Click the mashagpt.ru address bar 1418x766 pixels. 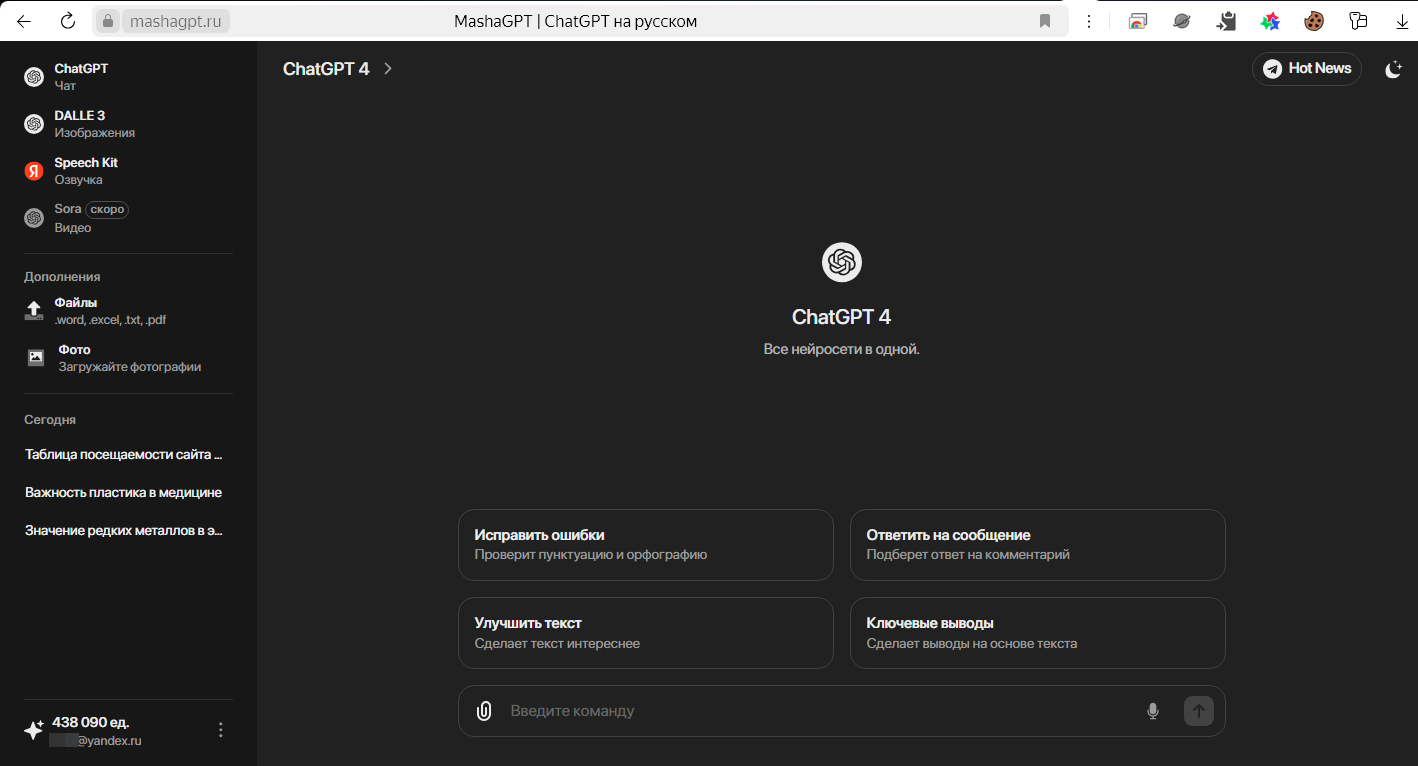pyautogui.click(x=176, y=21)
